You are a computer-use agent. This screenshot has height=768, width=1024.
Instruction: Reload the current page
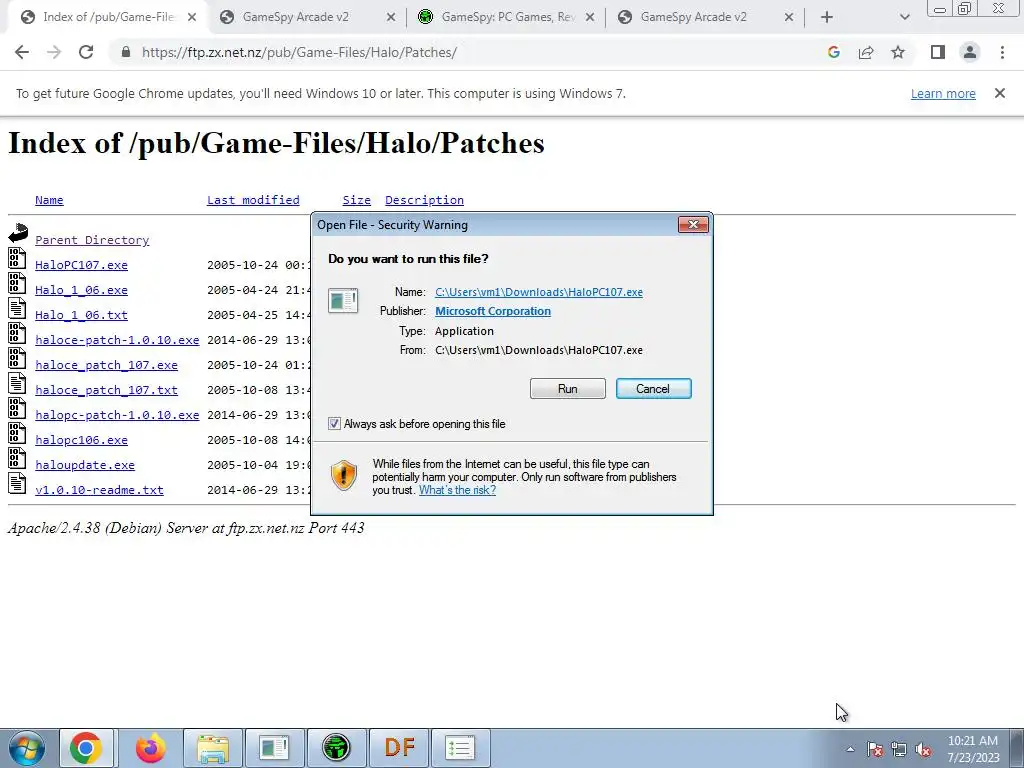86,52
